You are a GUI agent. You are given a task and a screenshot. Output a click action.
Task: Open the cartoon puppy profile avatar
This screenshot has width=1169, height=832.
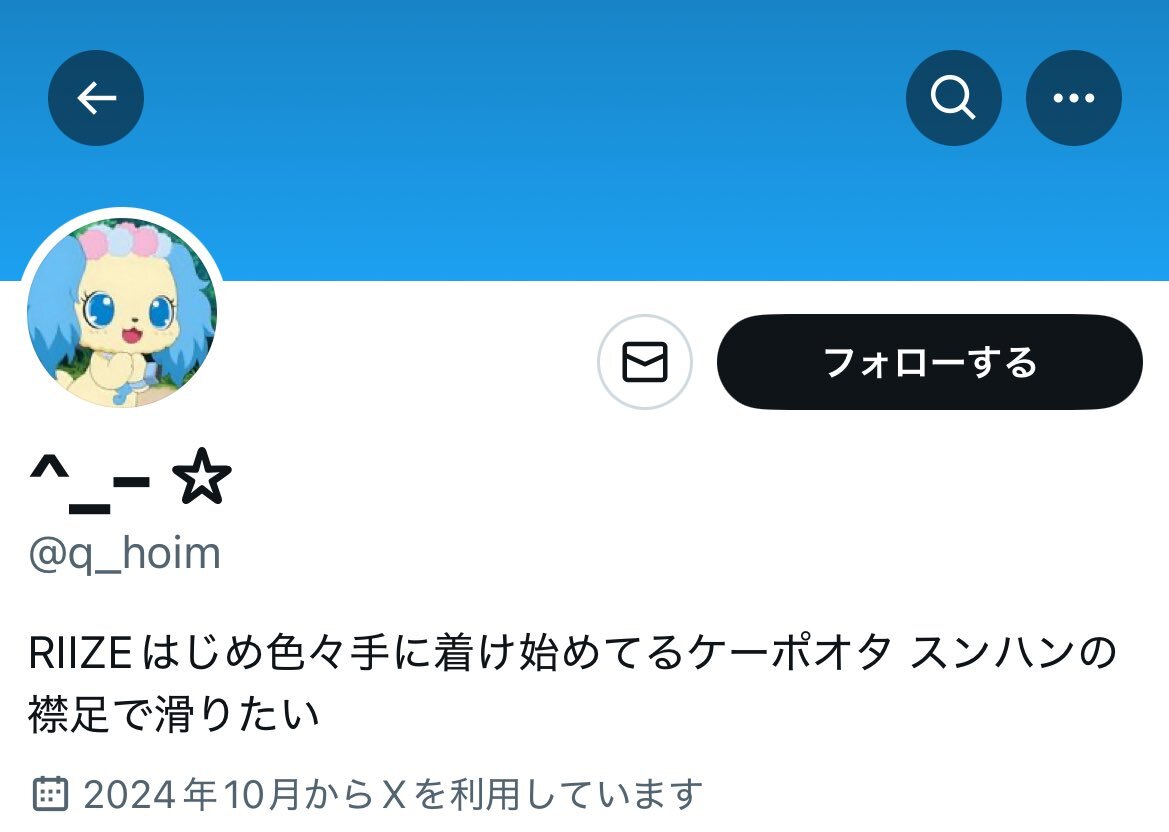coord(122,312)
